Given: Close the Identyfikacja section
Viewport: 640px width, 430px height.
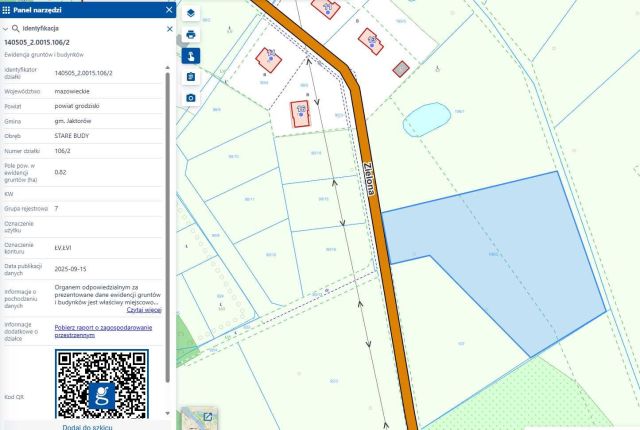Looking at the screenshot, I should click(170, 29).
